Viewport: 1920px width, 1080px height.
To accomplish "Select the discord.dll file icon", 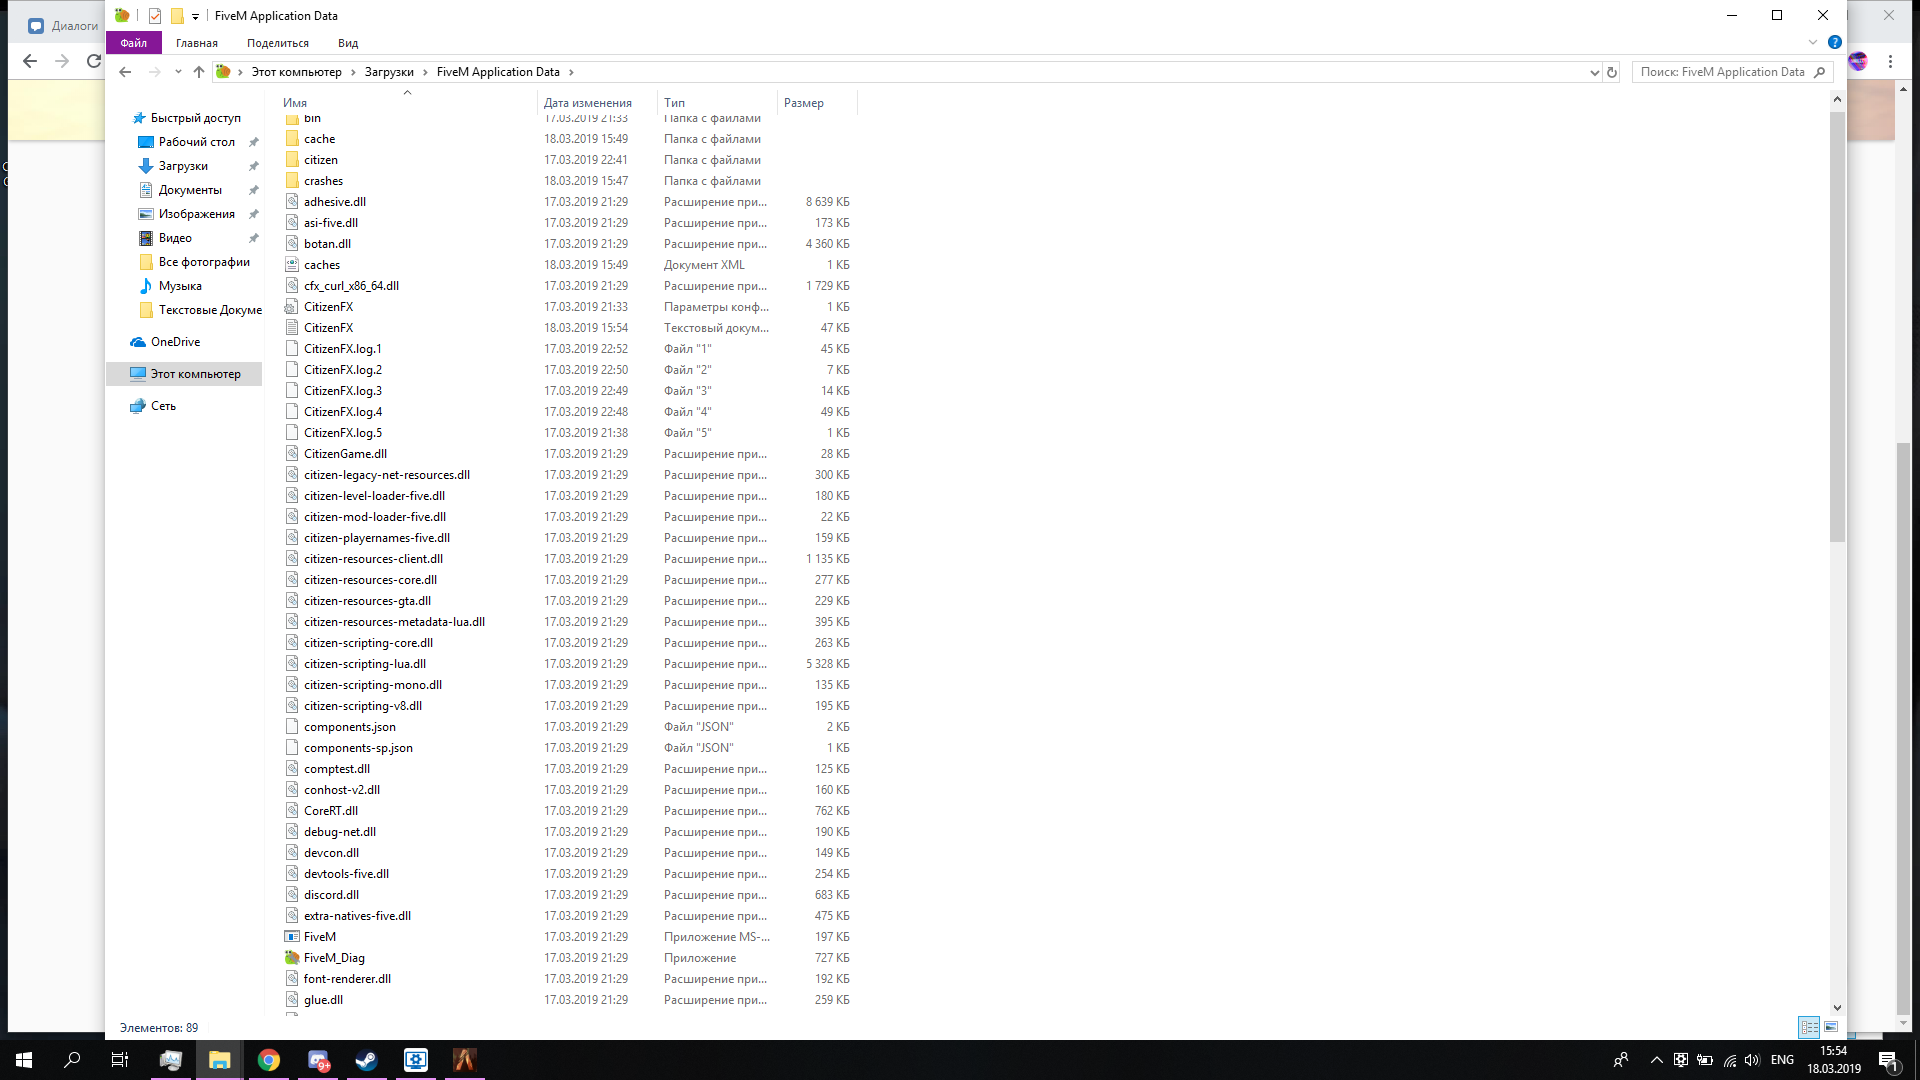I will pos(292,895).
